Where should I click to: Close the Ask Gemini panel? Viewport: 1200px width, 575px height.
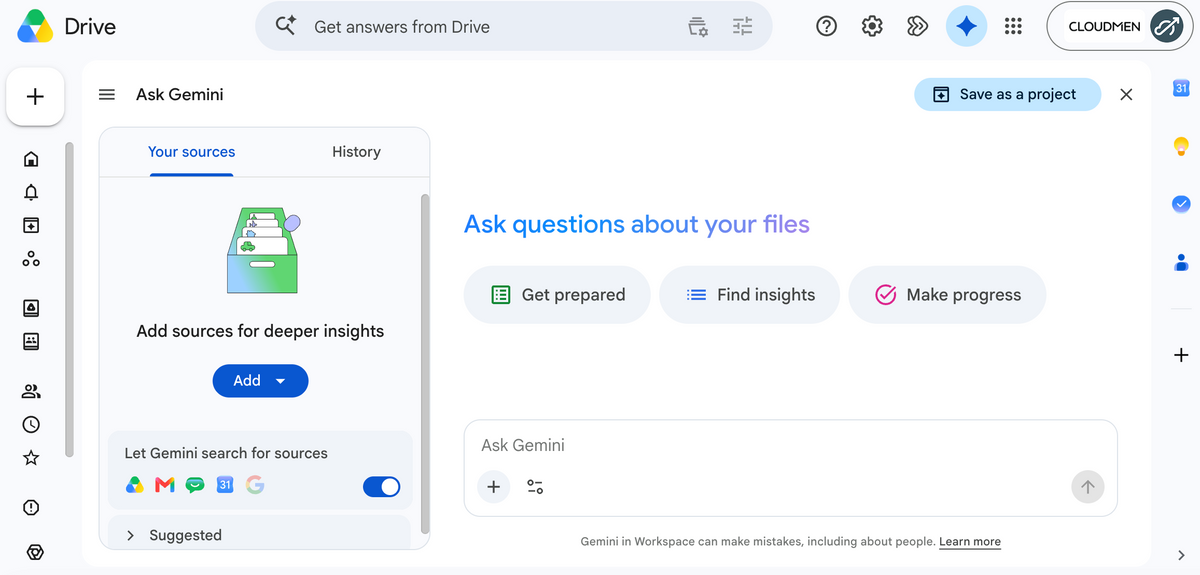click(x=1126, y=94)
